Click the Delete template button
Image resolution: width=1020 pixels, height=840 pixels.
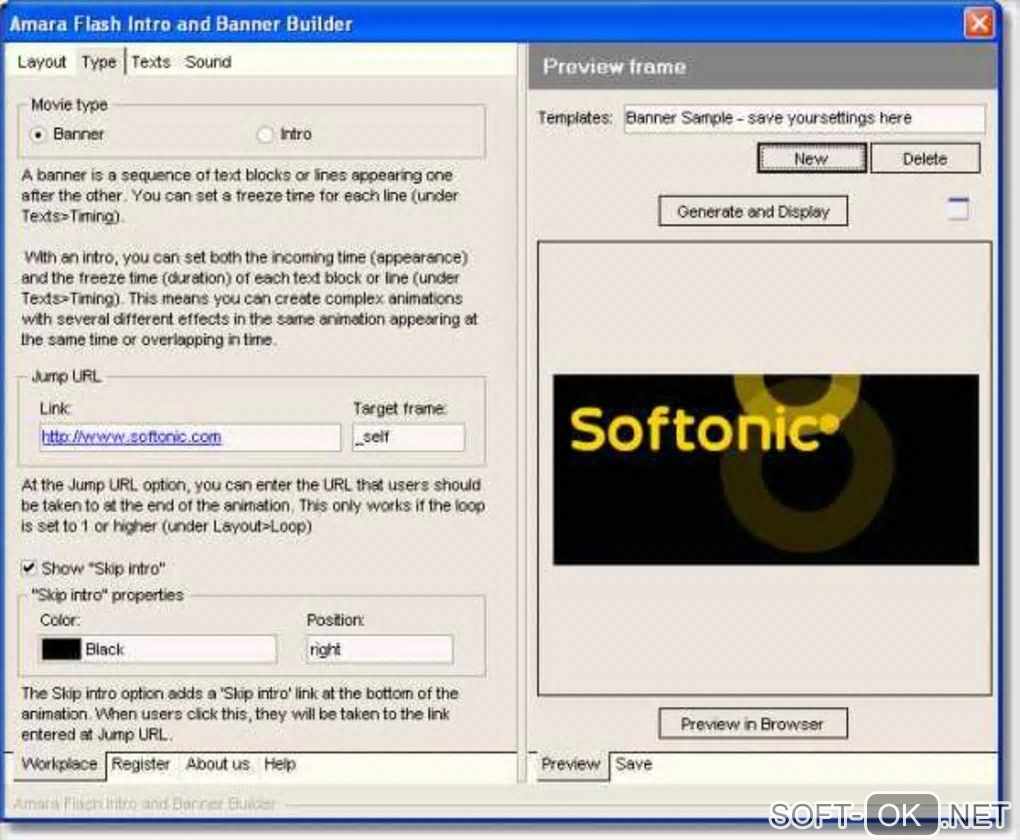(925, 159)
